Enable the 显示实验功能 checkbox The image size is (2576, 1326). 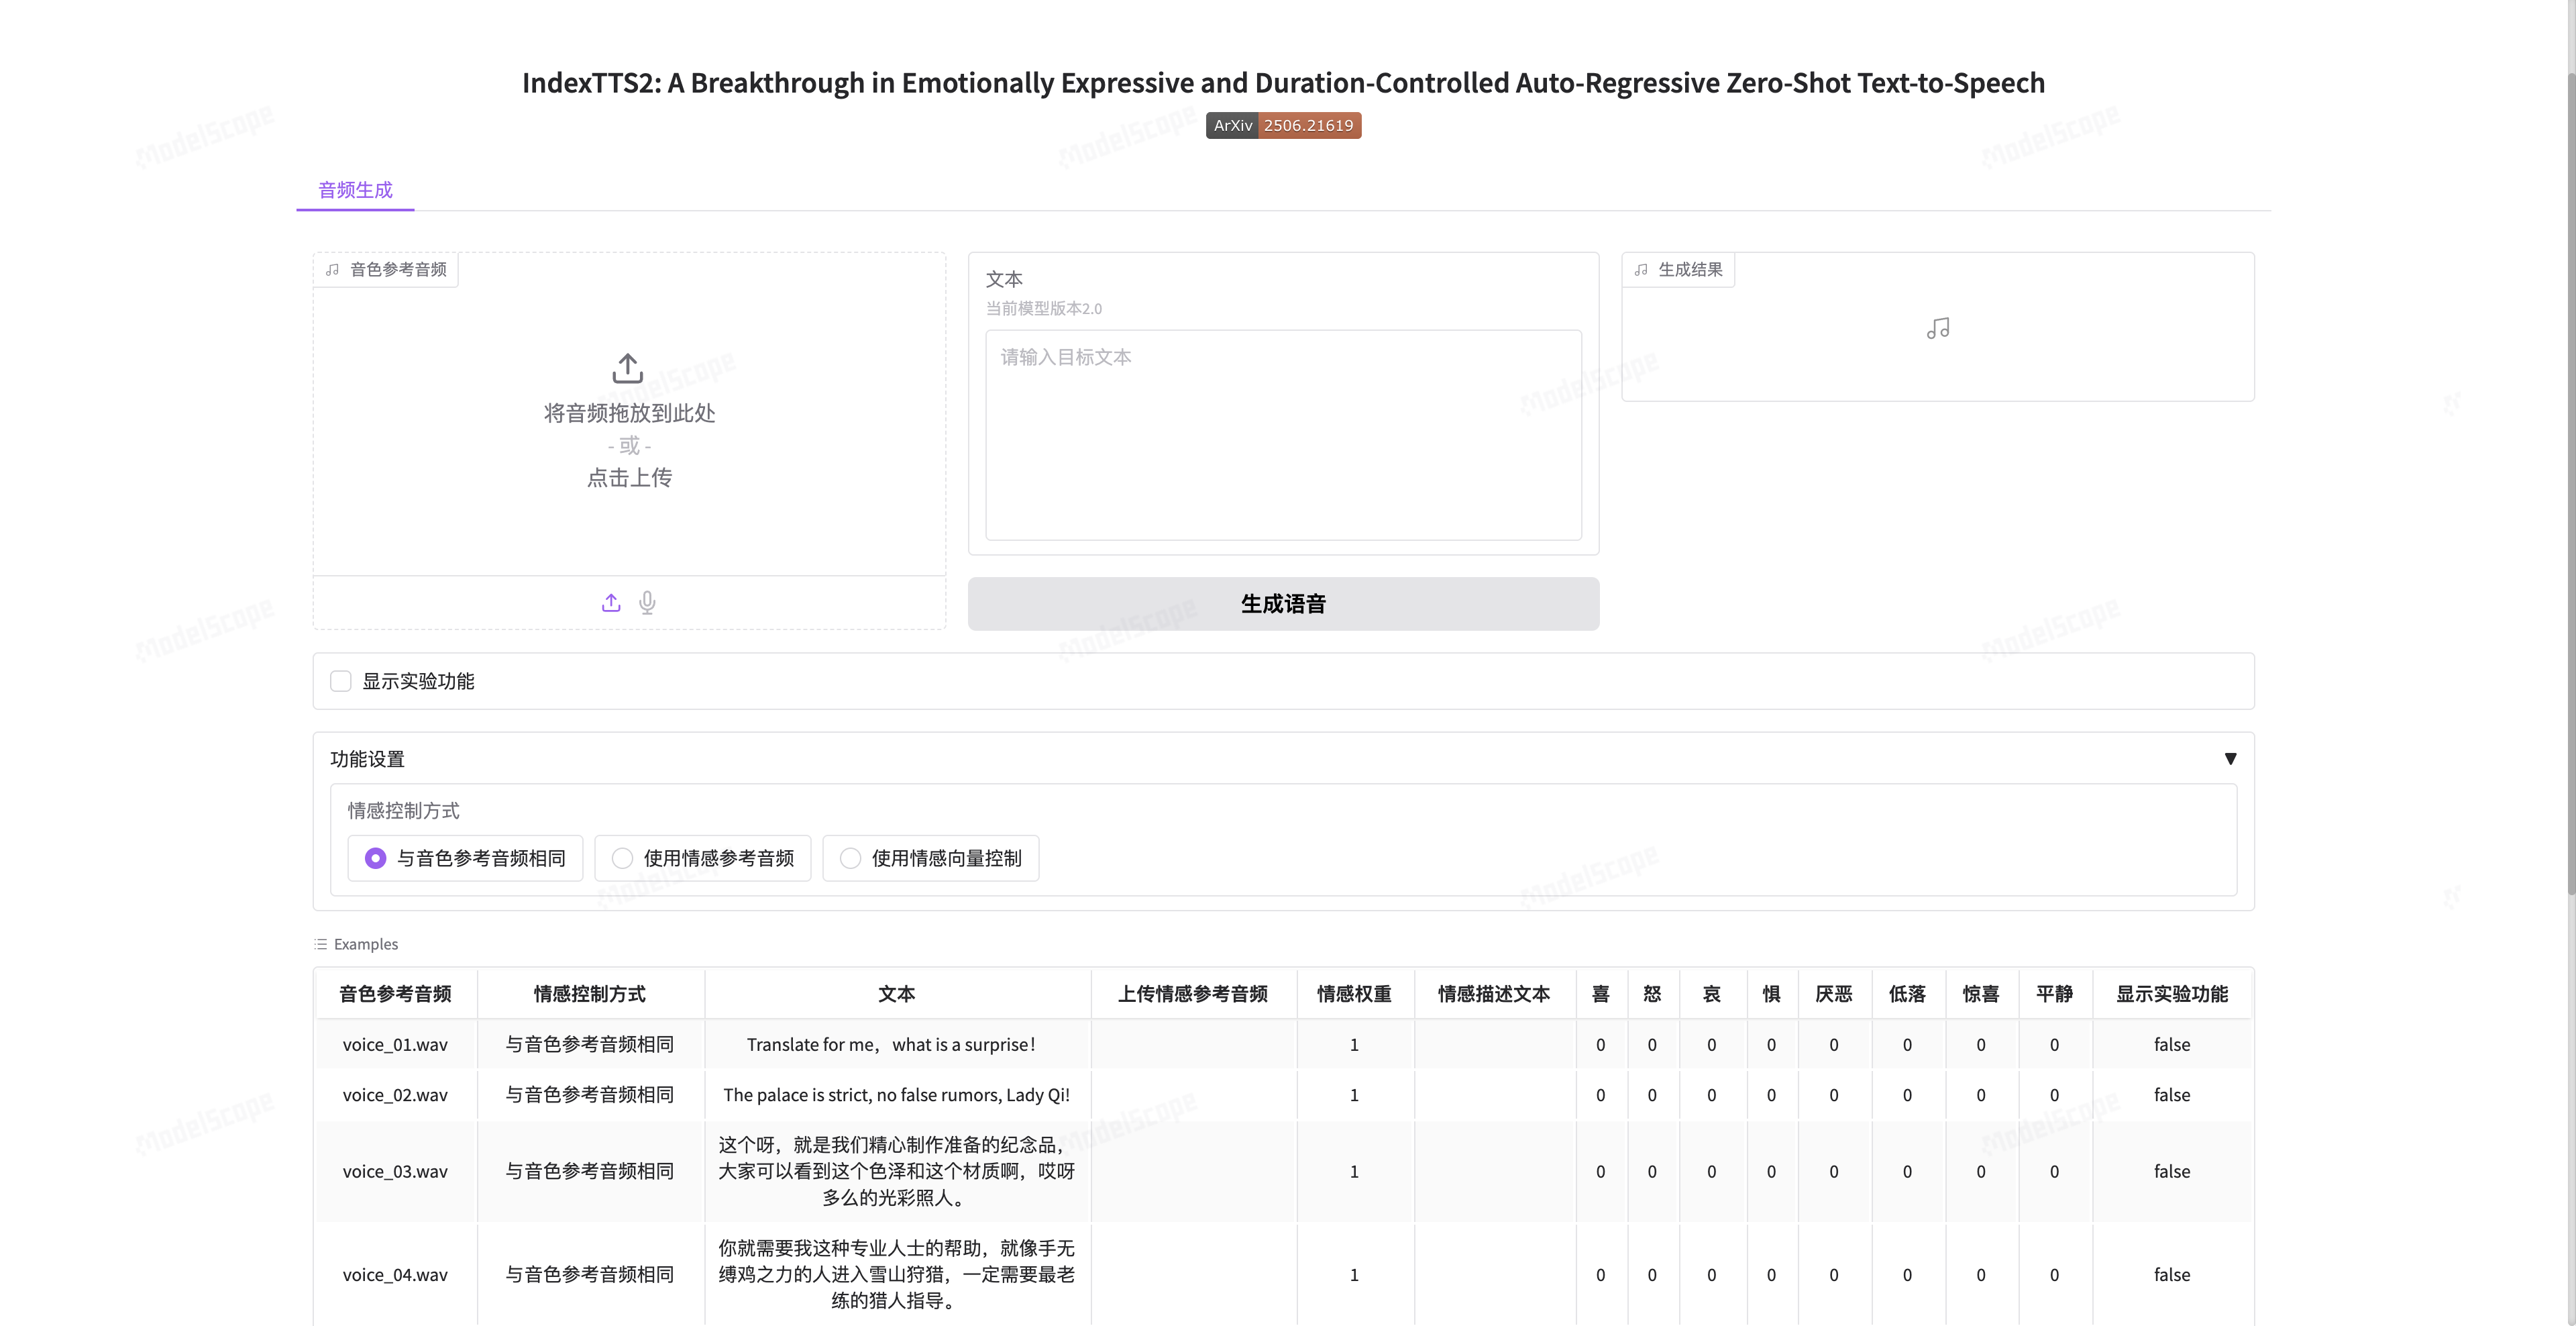341,681
